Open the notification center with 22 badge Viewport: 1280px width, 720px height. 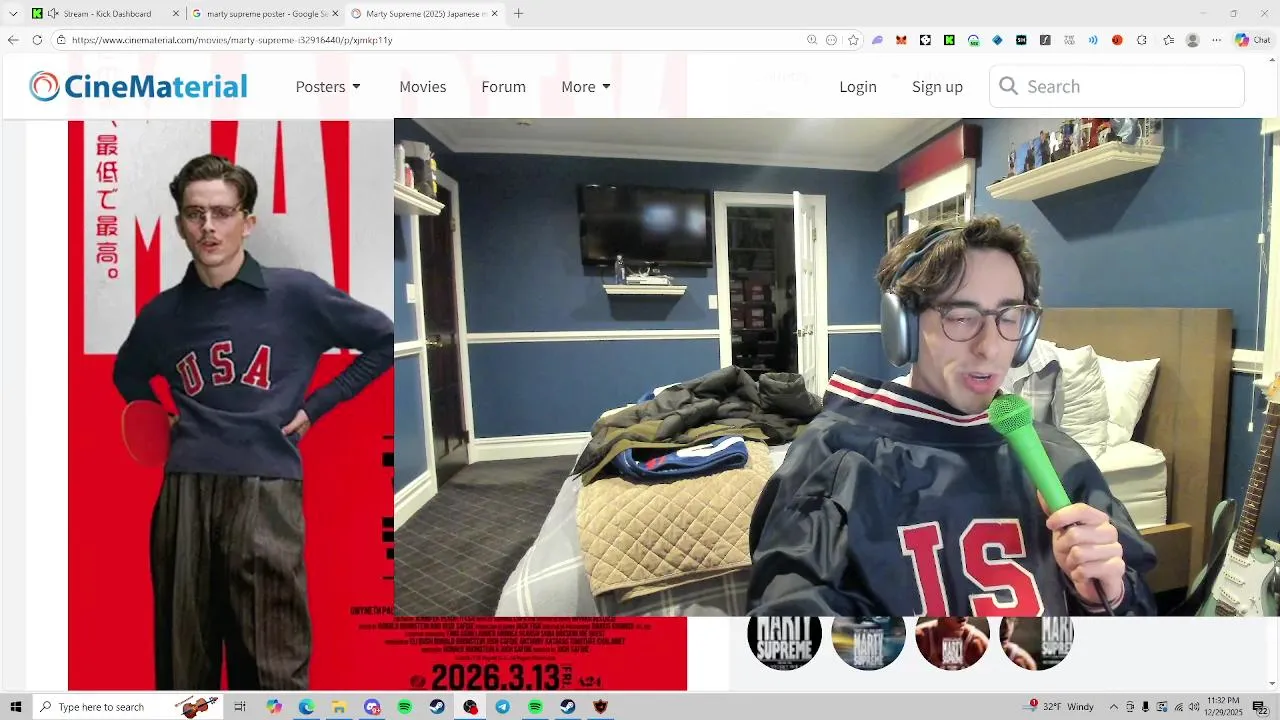pyautogui.click(x=1260, y=707)
